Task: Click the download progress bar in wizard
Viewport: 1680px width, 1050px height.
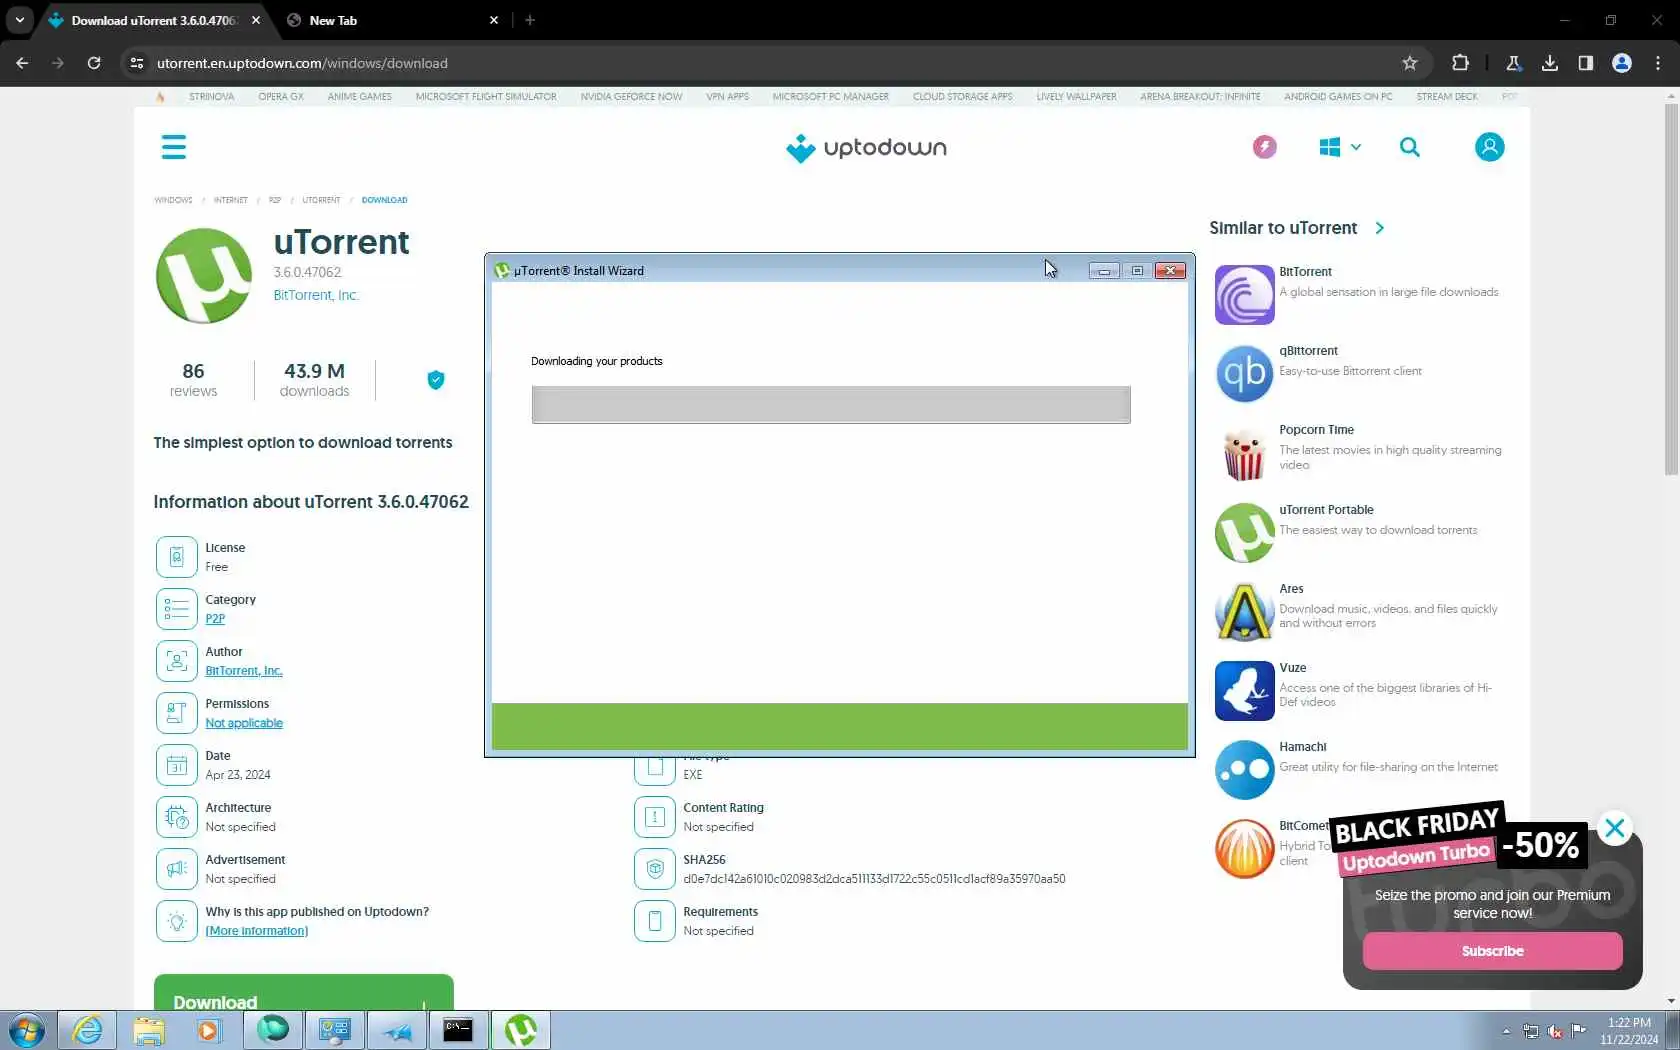Action: click(x=831, y=405)
